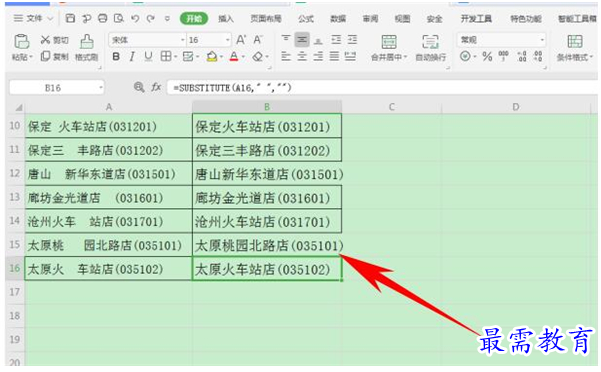Click the fill color bucket swatch
Viewport: 601px width, 372px height.
coord(212,57)
